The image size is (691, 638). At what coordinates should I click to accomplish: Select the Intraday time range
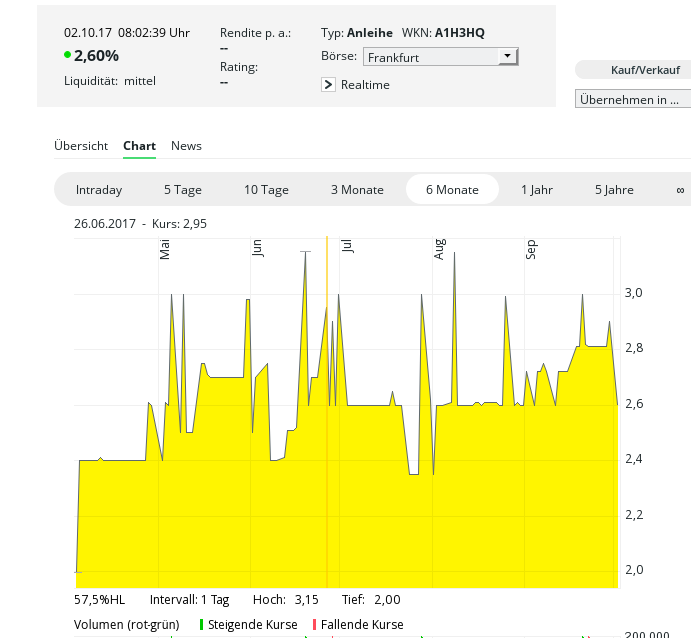[99, 190]
